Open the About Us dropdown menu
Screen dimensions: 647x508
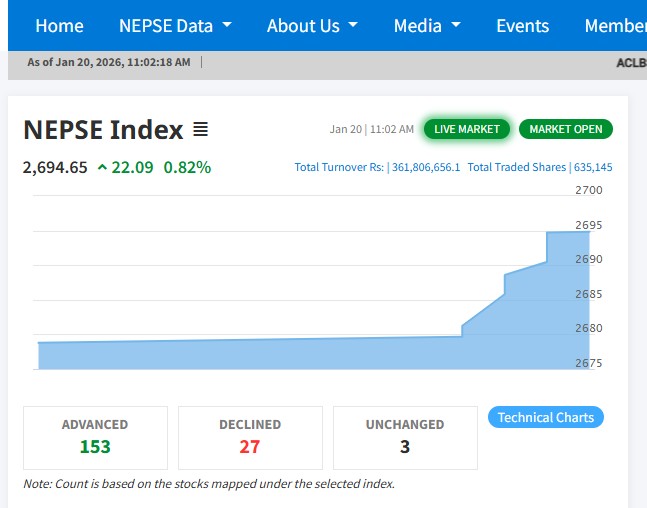[x=312, y=26]
